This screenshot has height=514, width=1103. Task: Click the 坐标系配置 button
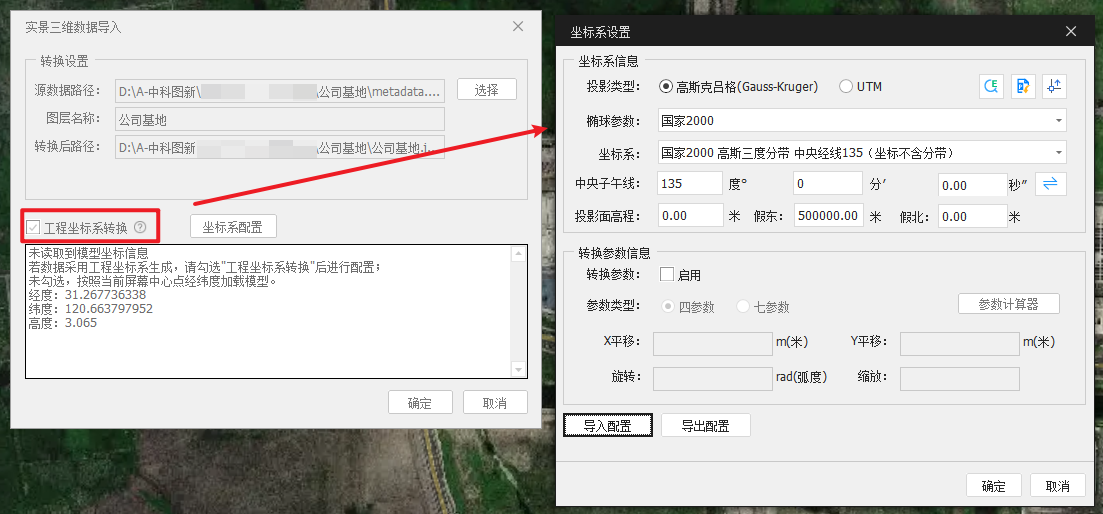[233, 227]
